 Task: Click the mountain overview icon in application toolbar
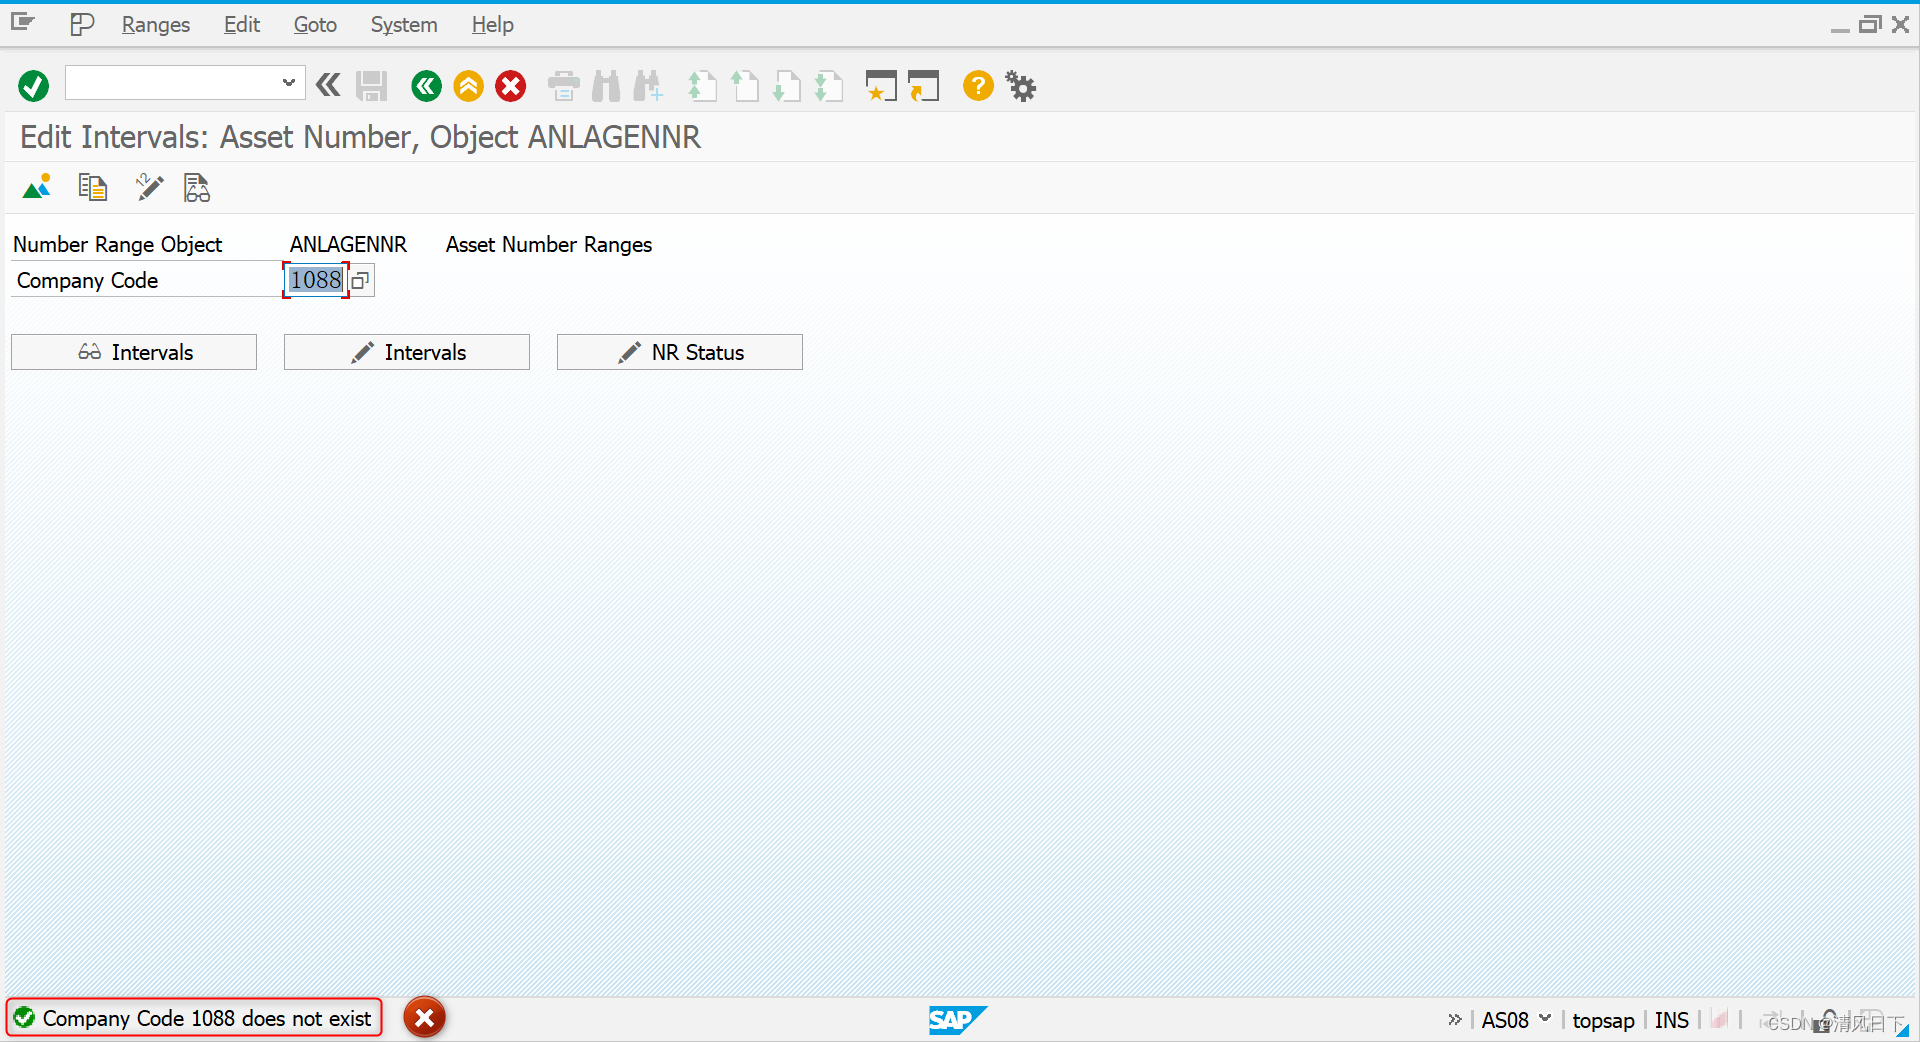pos(37,187)
